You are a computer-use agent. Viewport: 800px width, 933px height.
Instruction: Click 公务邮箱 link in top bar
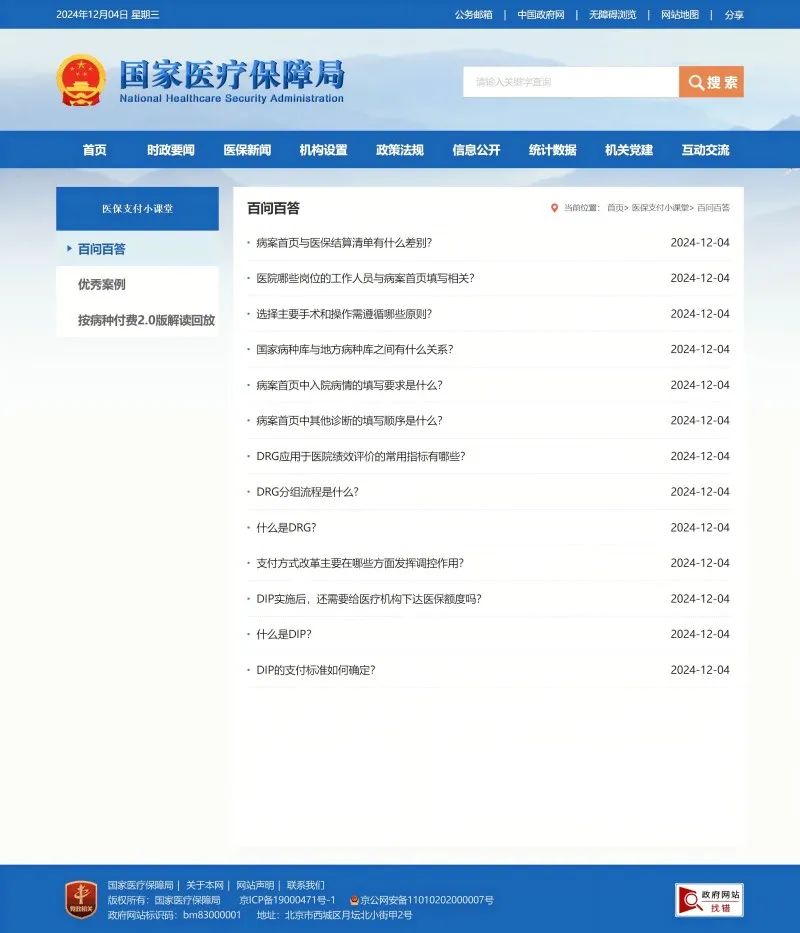pos(473,15)
